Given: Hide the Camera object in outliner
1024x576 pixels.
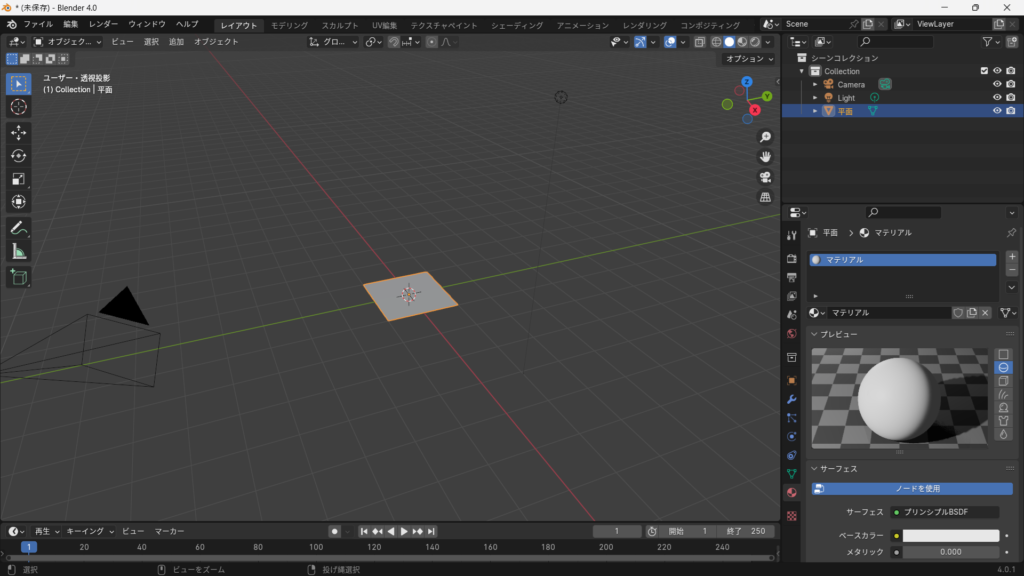Looking at the screenshot, I should coord(997,84).
